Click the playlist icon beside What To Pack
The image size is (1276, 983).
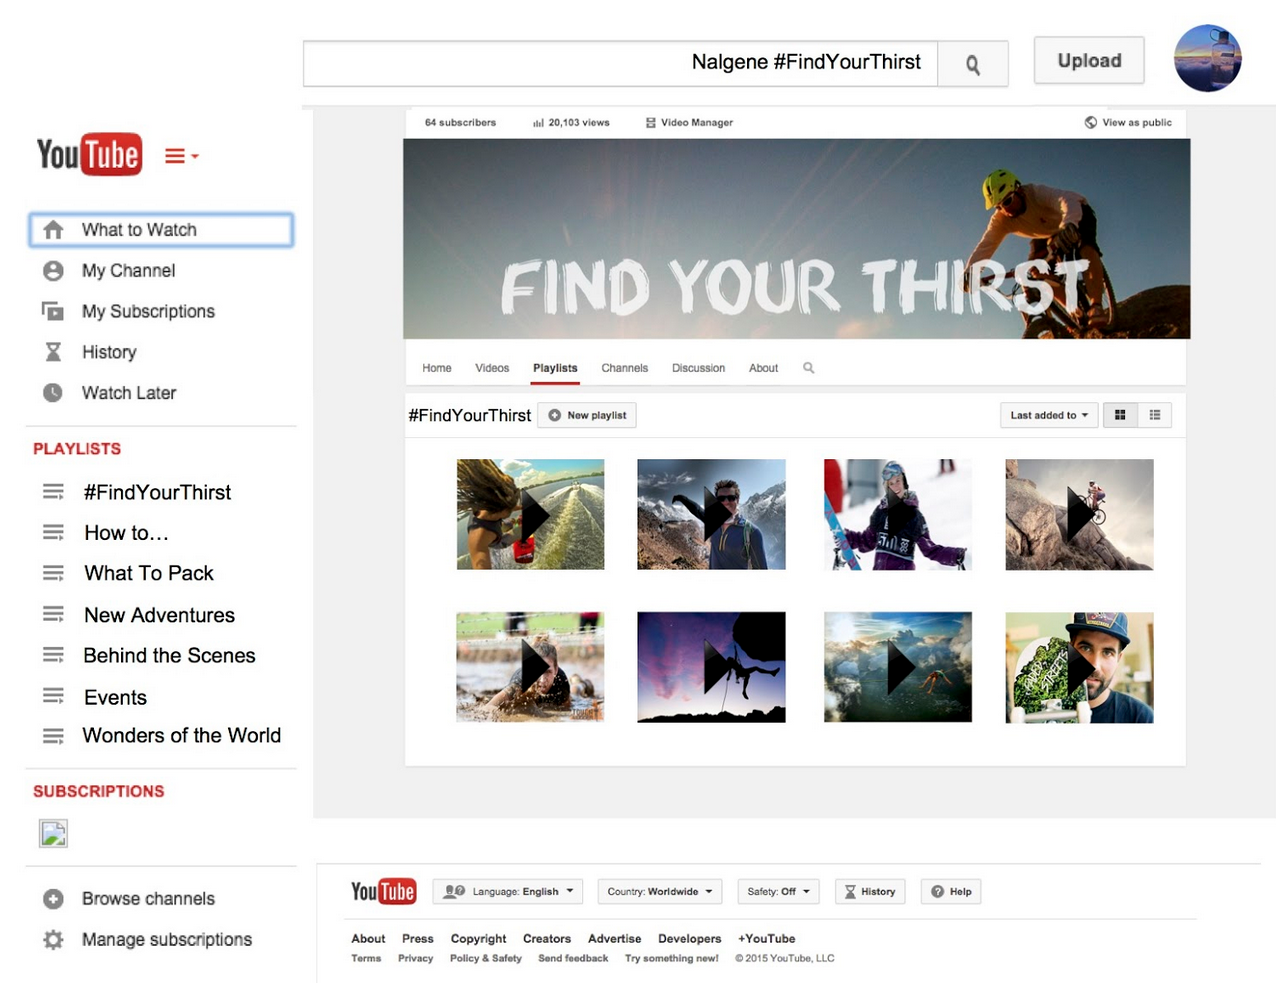tap(53, 573)
